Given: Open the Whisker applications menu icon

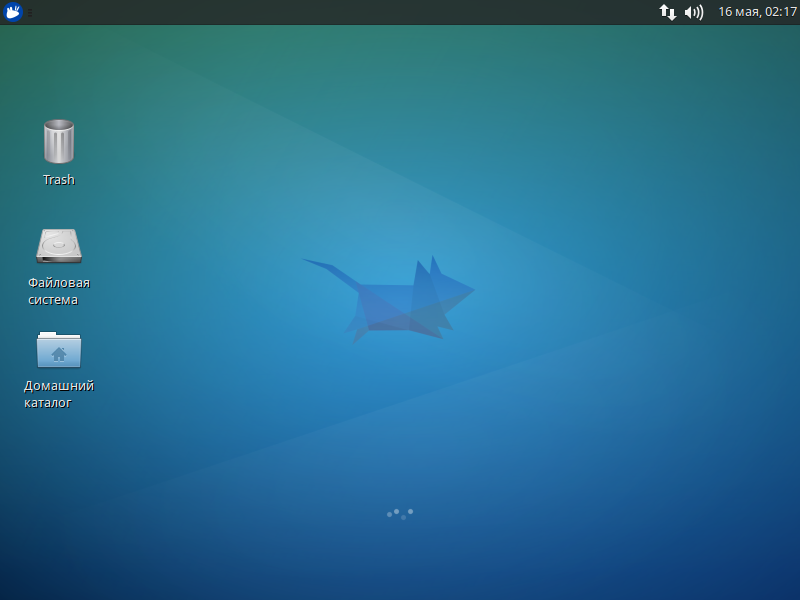Looking at the screenshot, I should pyautogui.click(x=13, y=12).
